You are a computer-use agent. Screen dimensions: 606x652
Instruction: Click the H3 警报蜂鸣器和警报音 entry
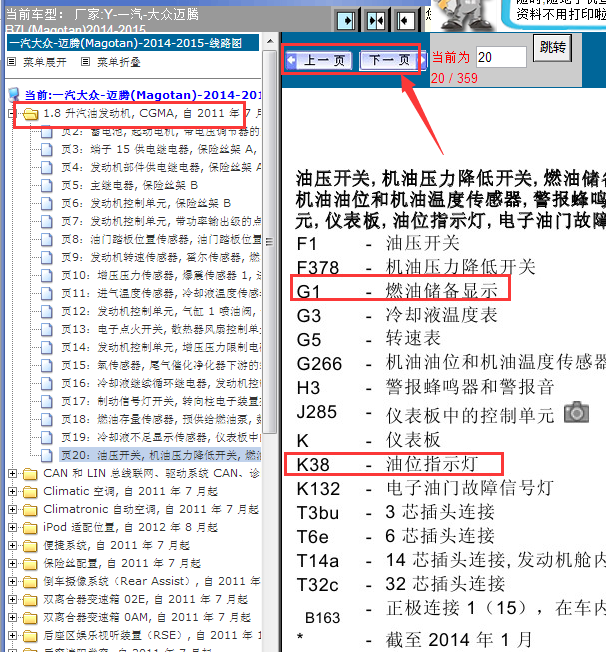click(425, 388)
